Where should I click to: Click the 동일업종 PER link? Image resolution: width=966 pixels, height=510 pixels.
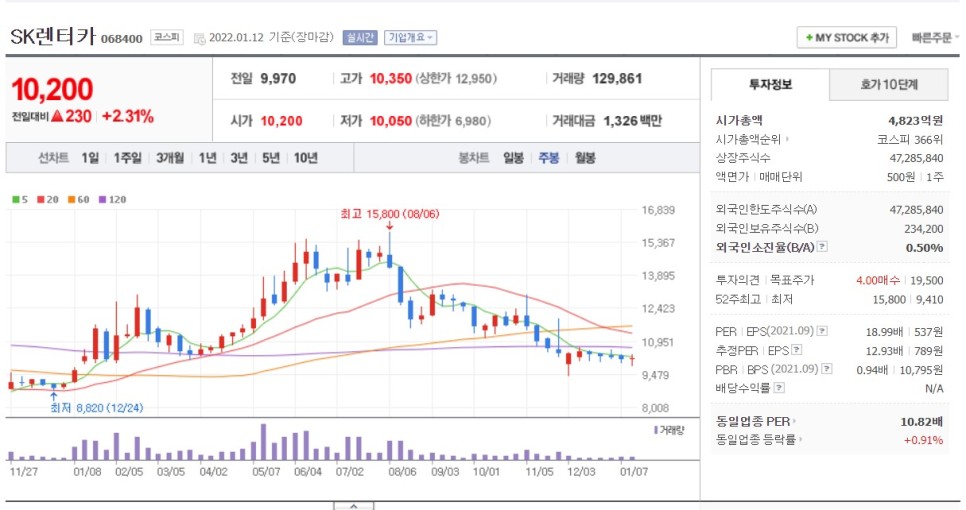point(755,421)
